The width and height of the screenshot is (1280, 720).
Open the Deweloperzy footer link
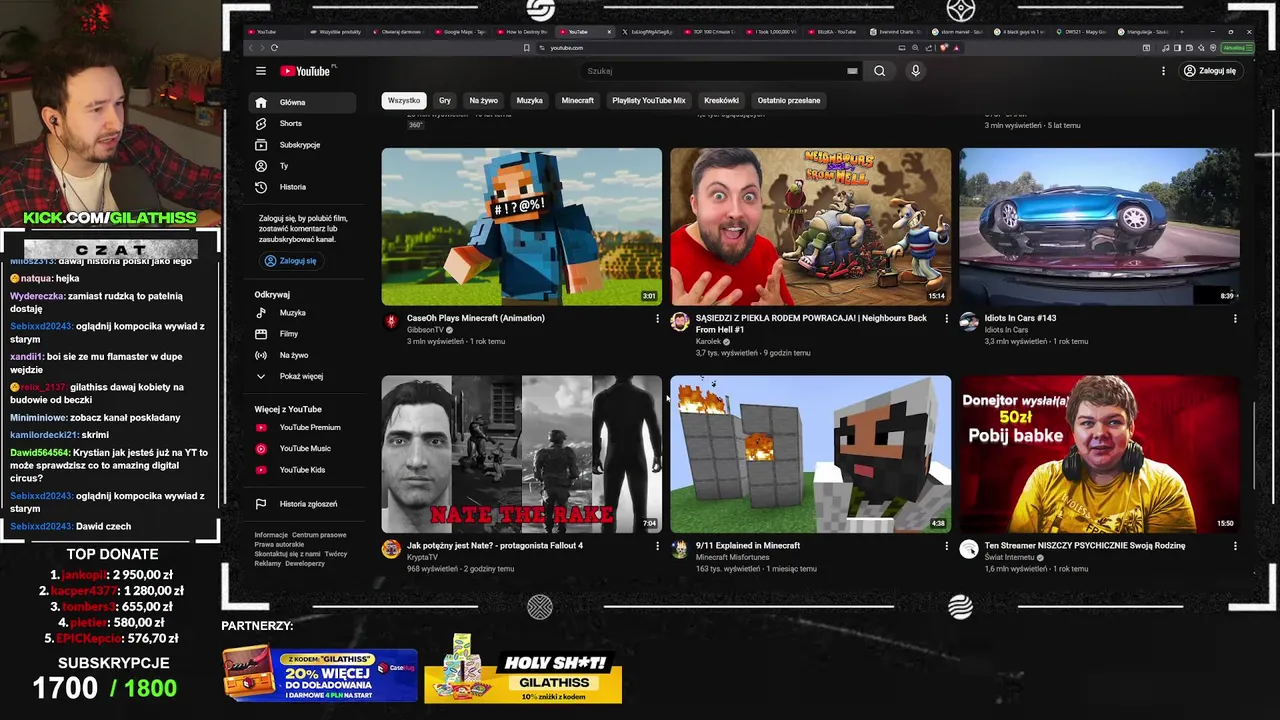[x=305, y=563]
